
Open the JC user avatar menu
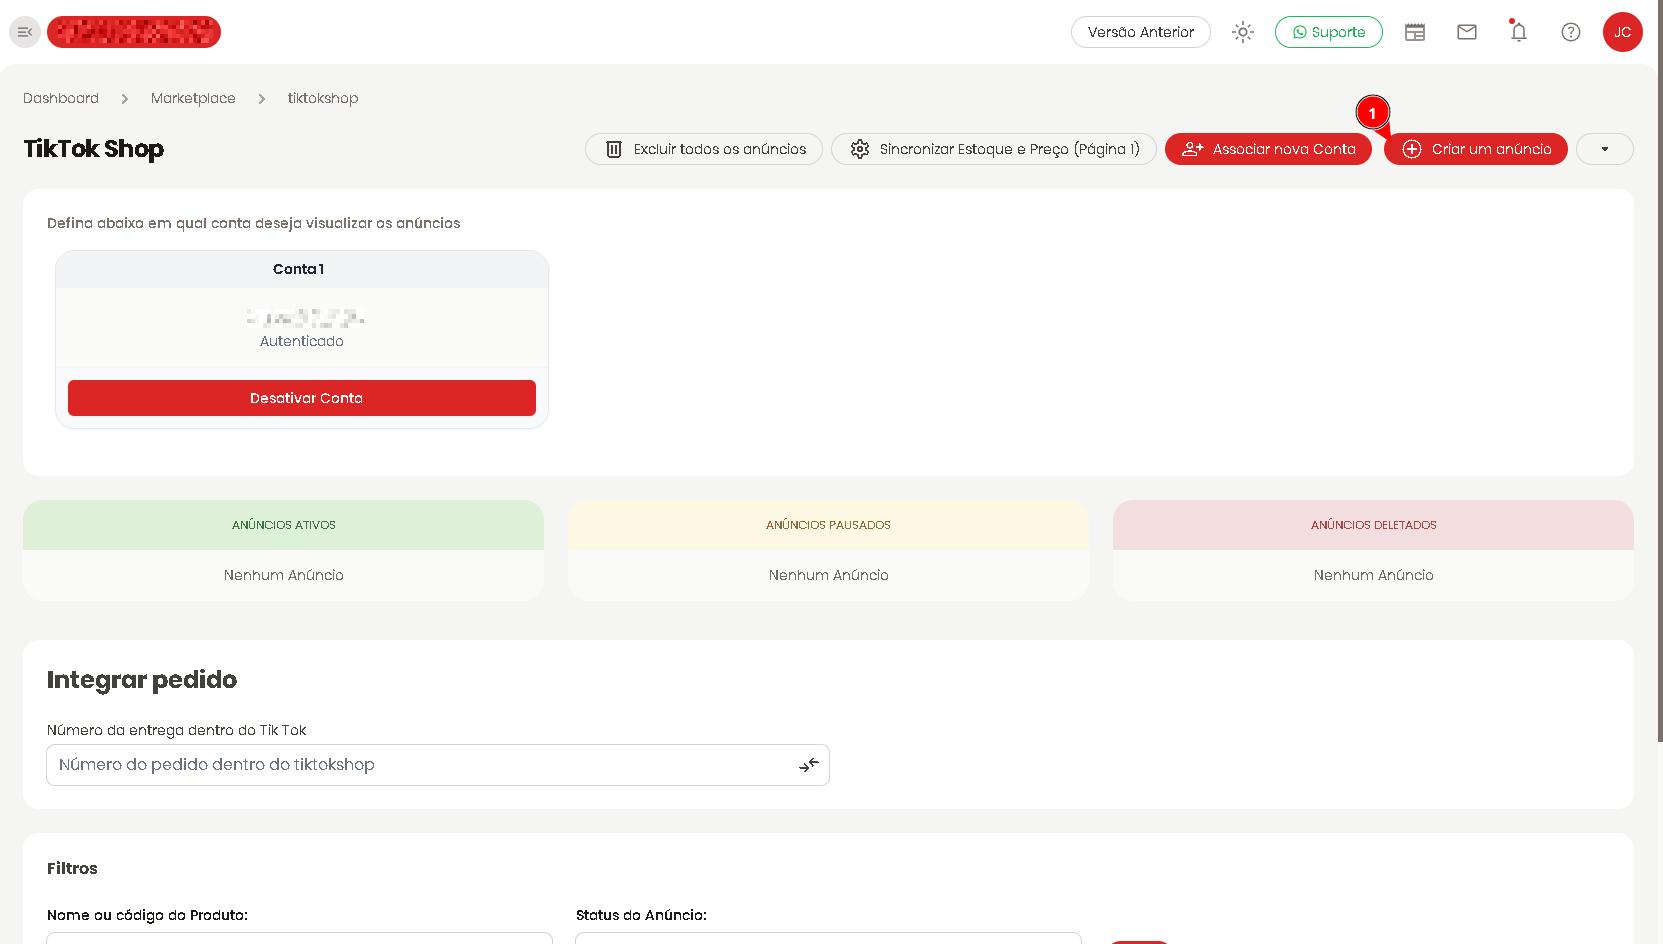tap(1622, 32)
